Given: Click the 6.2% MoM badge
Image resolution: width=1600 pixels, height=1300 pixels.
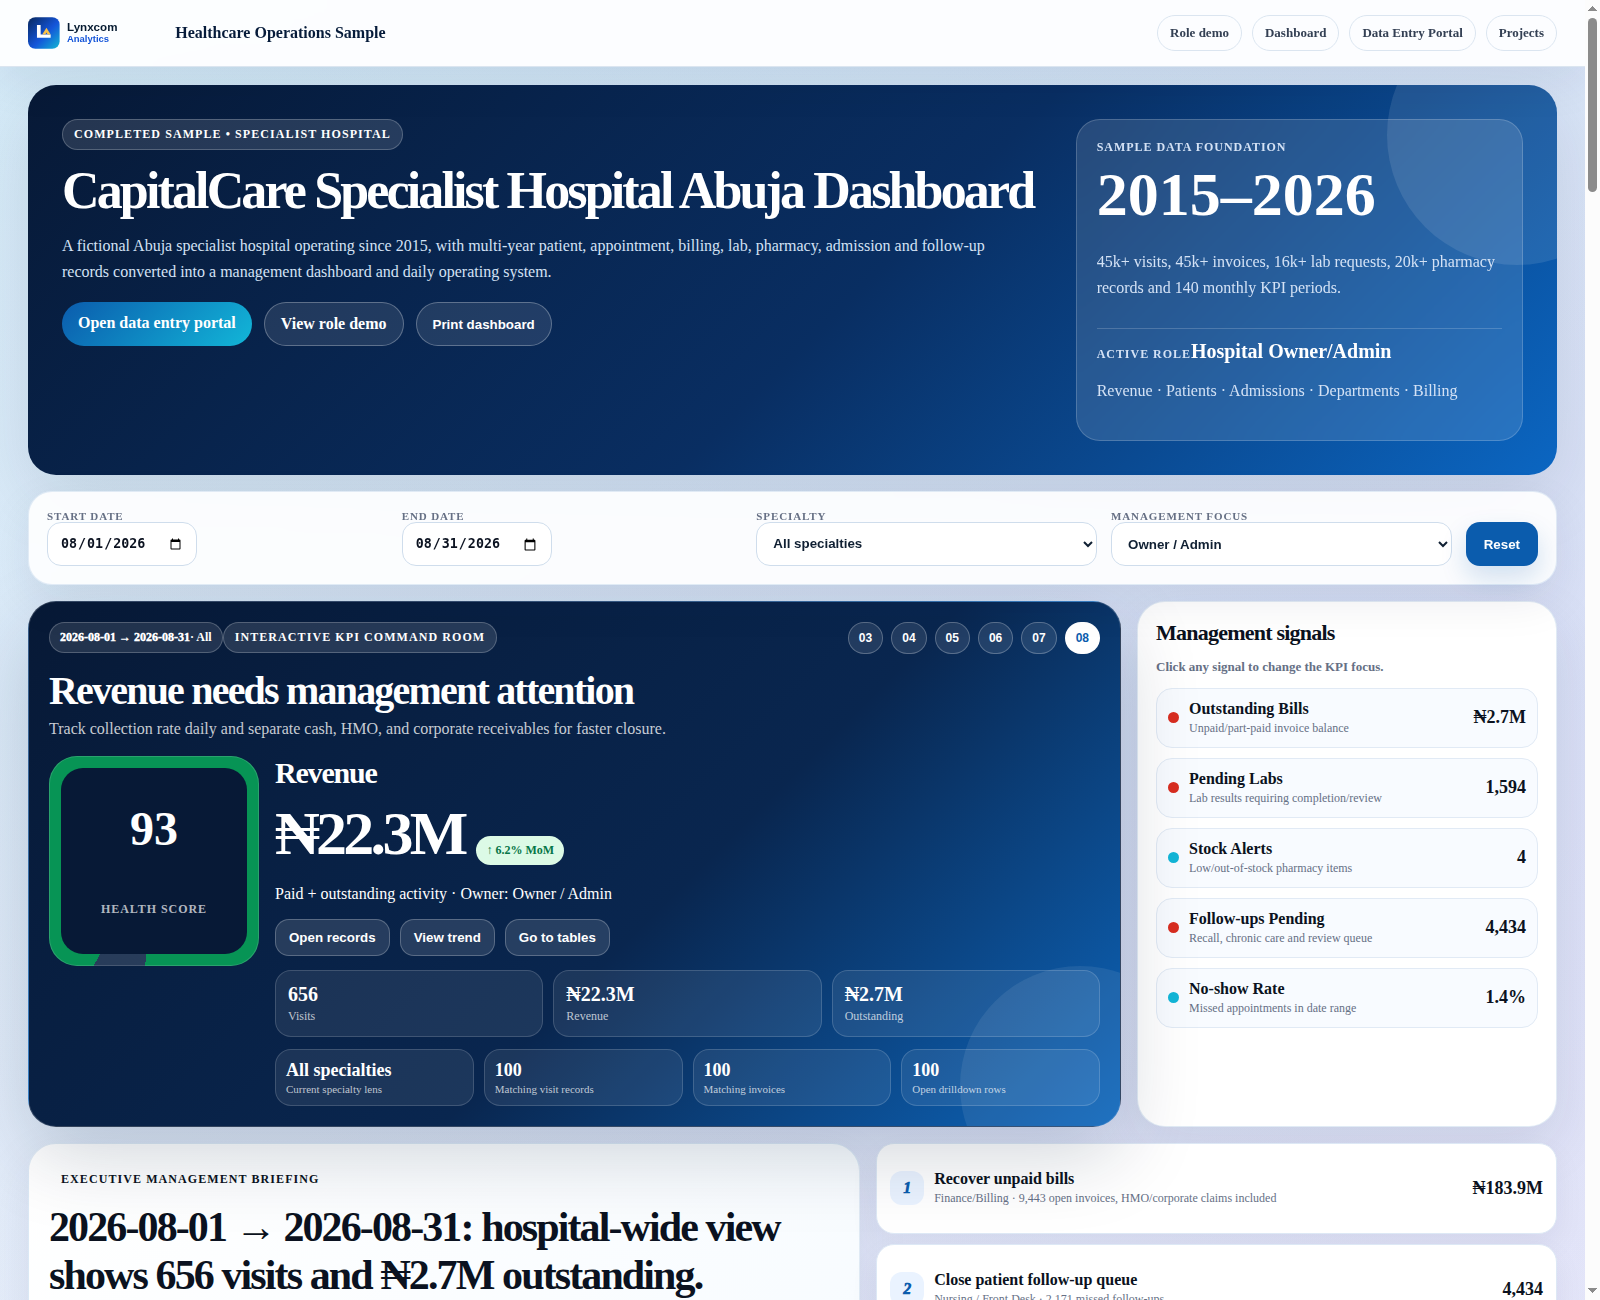Looking at the screenshot, I should 520,850.
